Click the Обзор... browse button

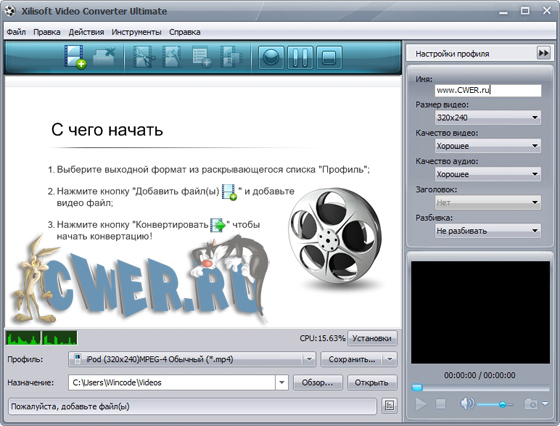click(318, 383)
